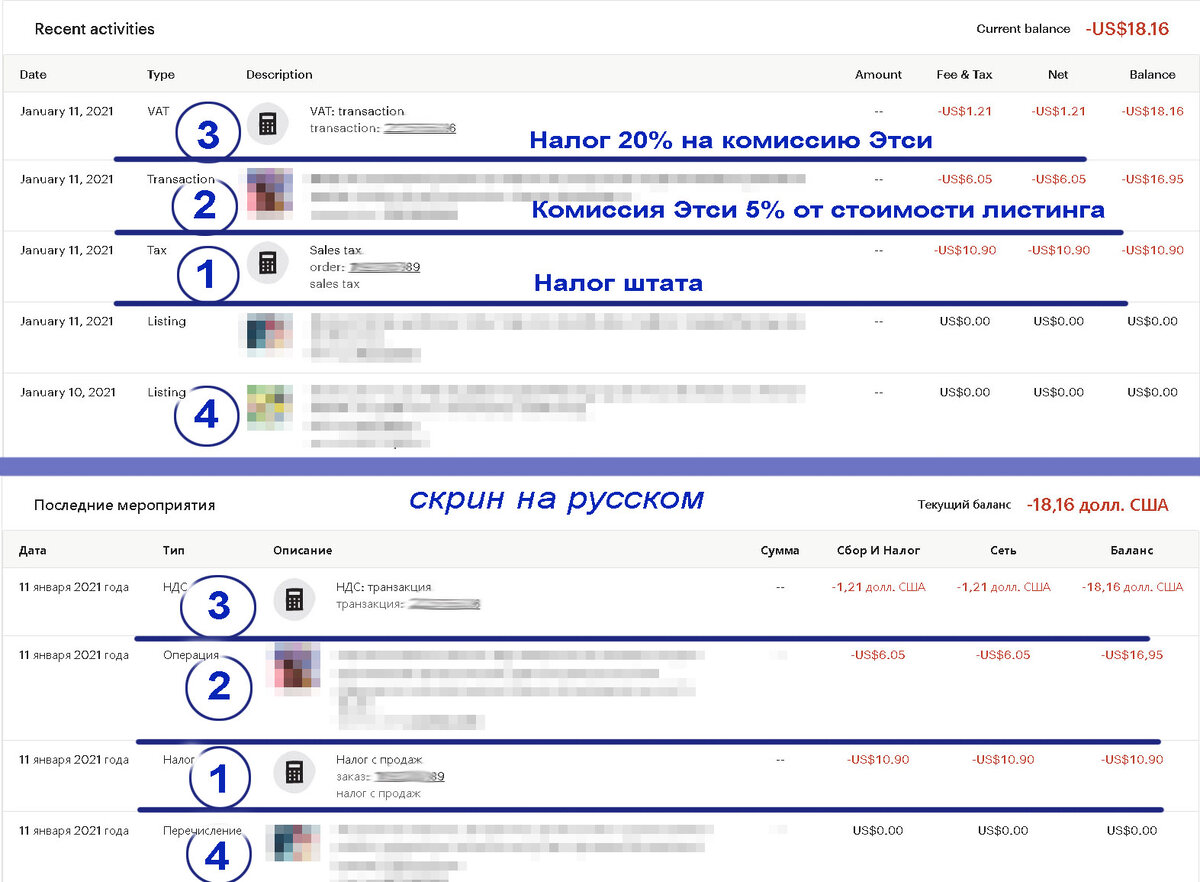
Task: Open заказ number link in Russian sales tax row
Action: click(x=409, y=777)
